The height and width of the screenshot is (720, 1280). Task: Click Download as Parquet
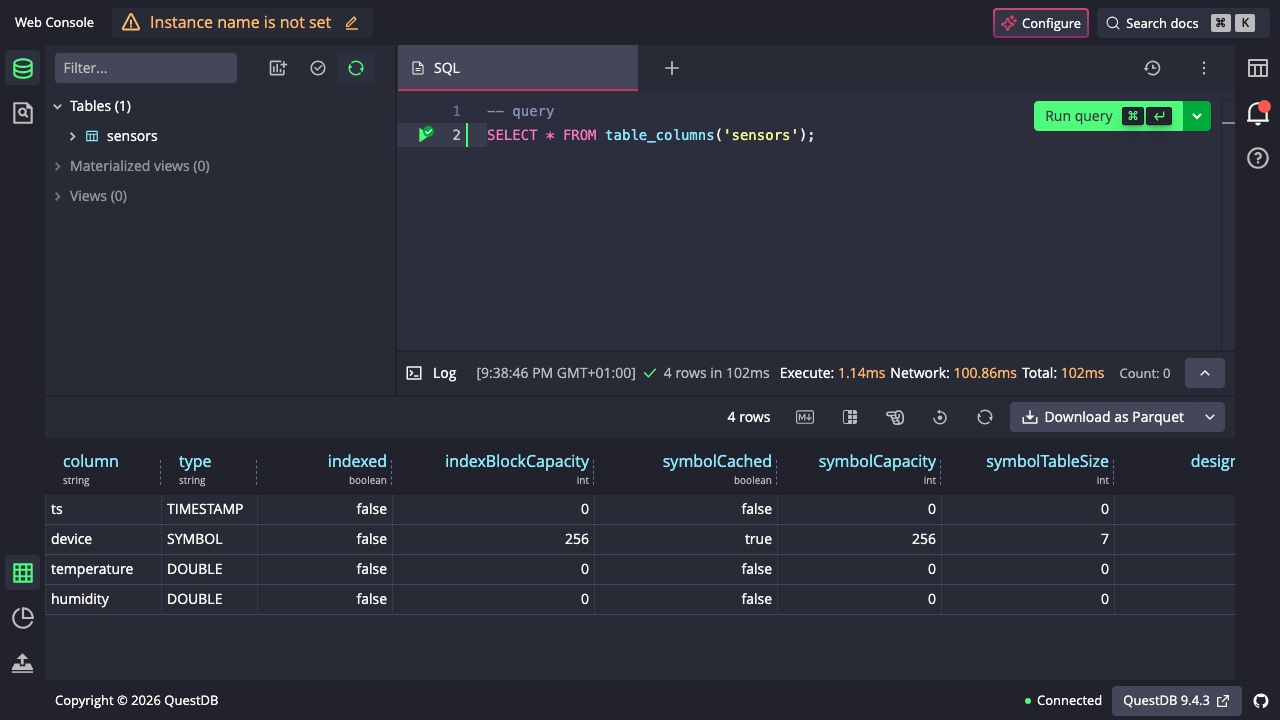[x=1103, y=417]
